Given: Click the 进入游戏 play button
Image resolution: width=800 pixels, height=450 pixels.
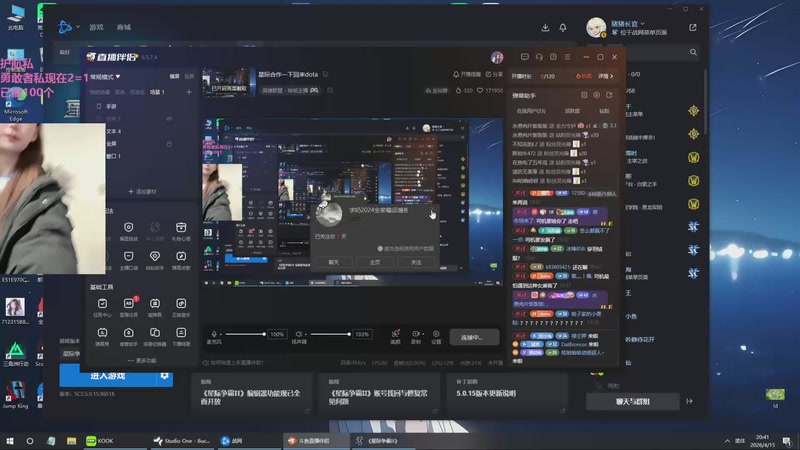Looking at the screenshot, I should coord(108,376).
